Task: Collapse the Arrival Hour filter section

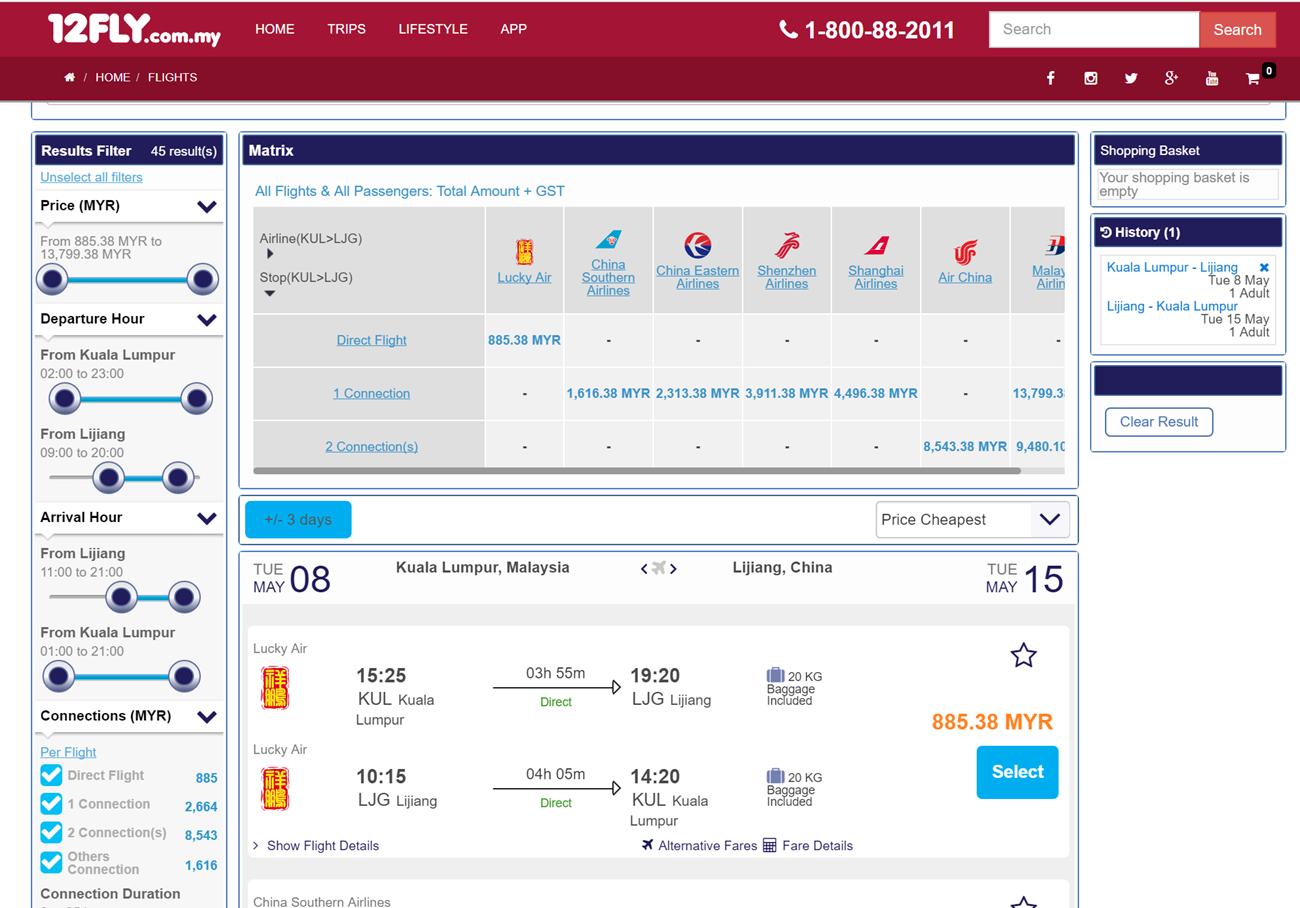Action: pyautogui.click(x=207, y=518)
